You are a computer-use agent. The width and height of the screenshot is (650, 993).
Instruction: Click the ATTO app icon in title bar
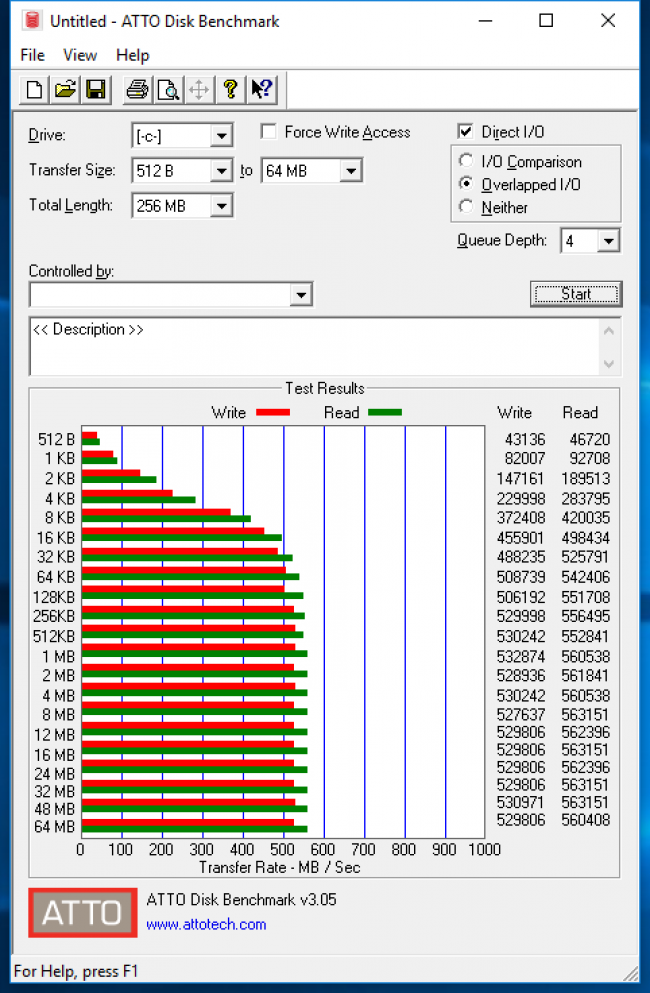tap(32, 21)
